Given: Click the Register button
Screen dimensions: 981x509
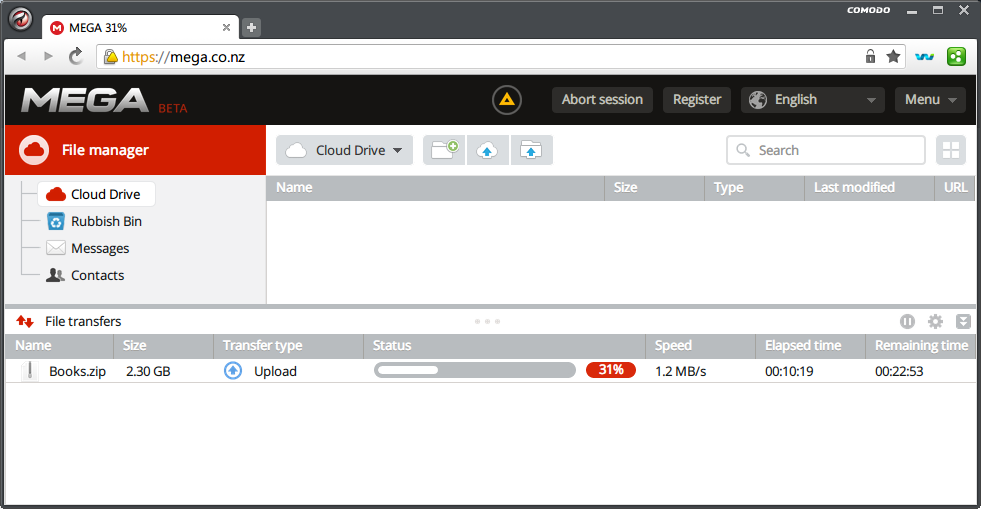Looking at the screenshot, I should (x=697, y=100).
